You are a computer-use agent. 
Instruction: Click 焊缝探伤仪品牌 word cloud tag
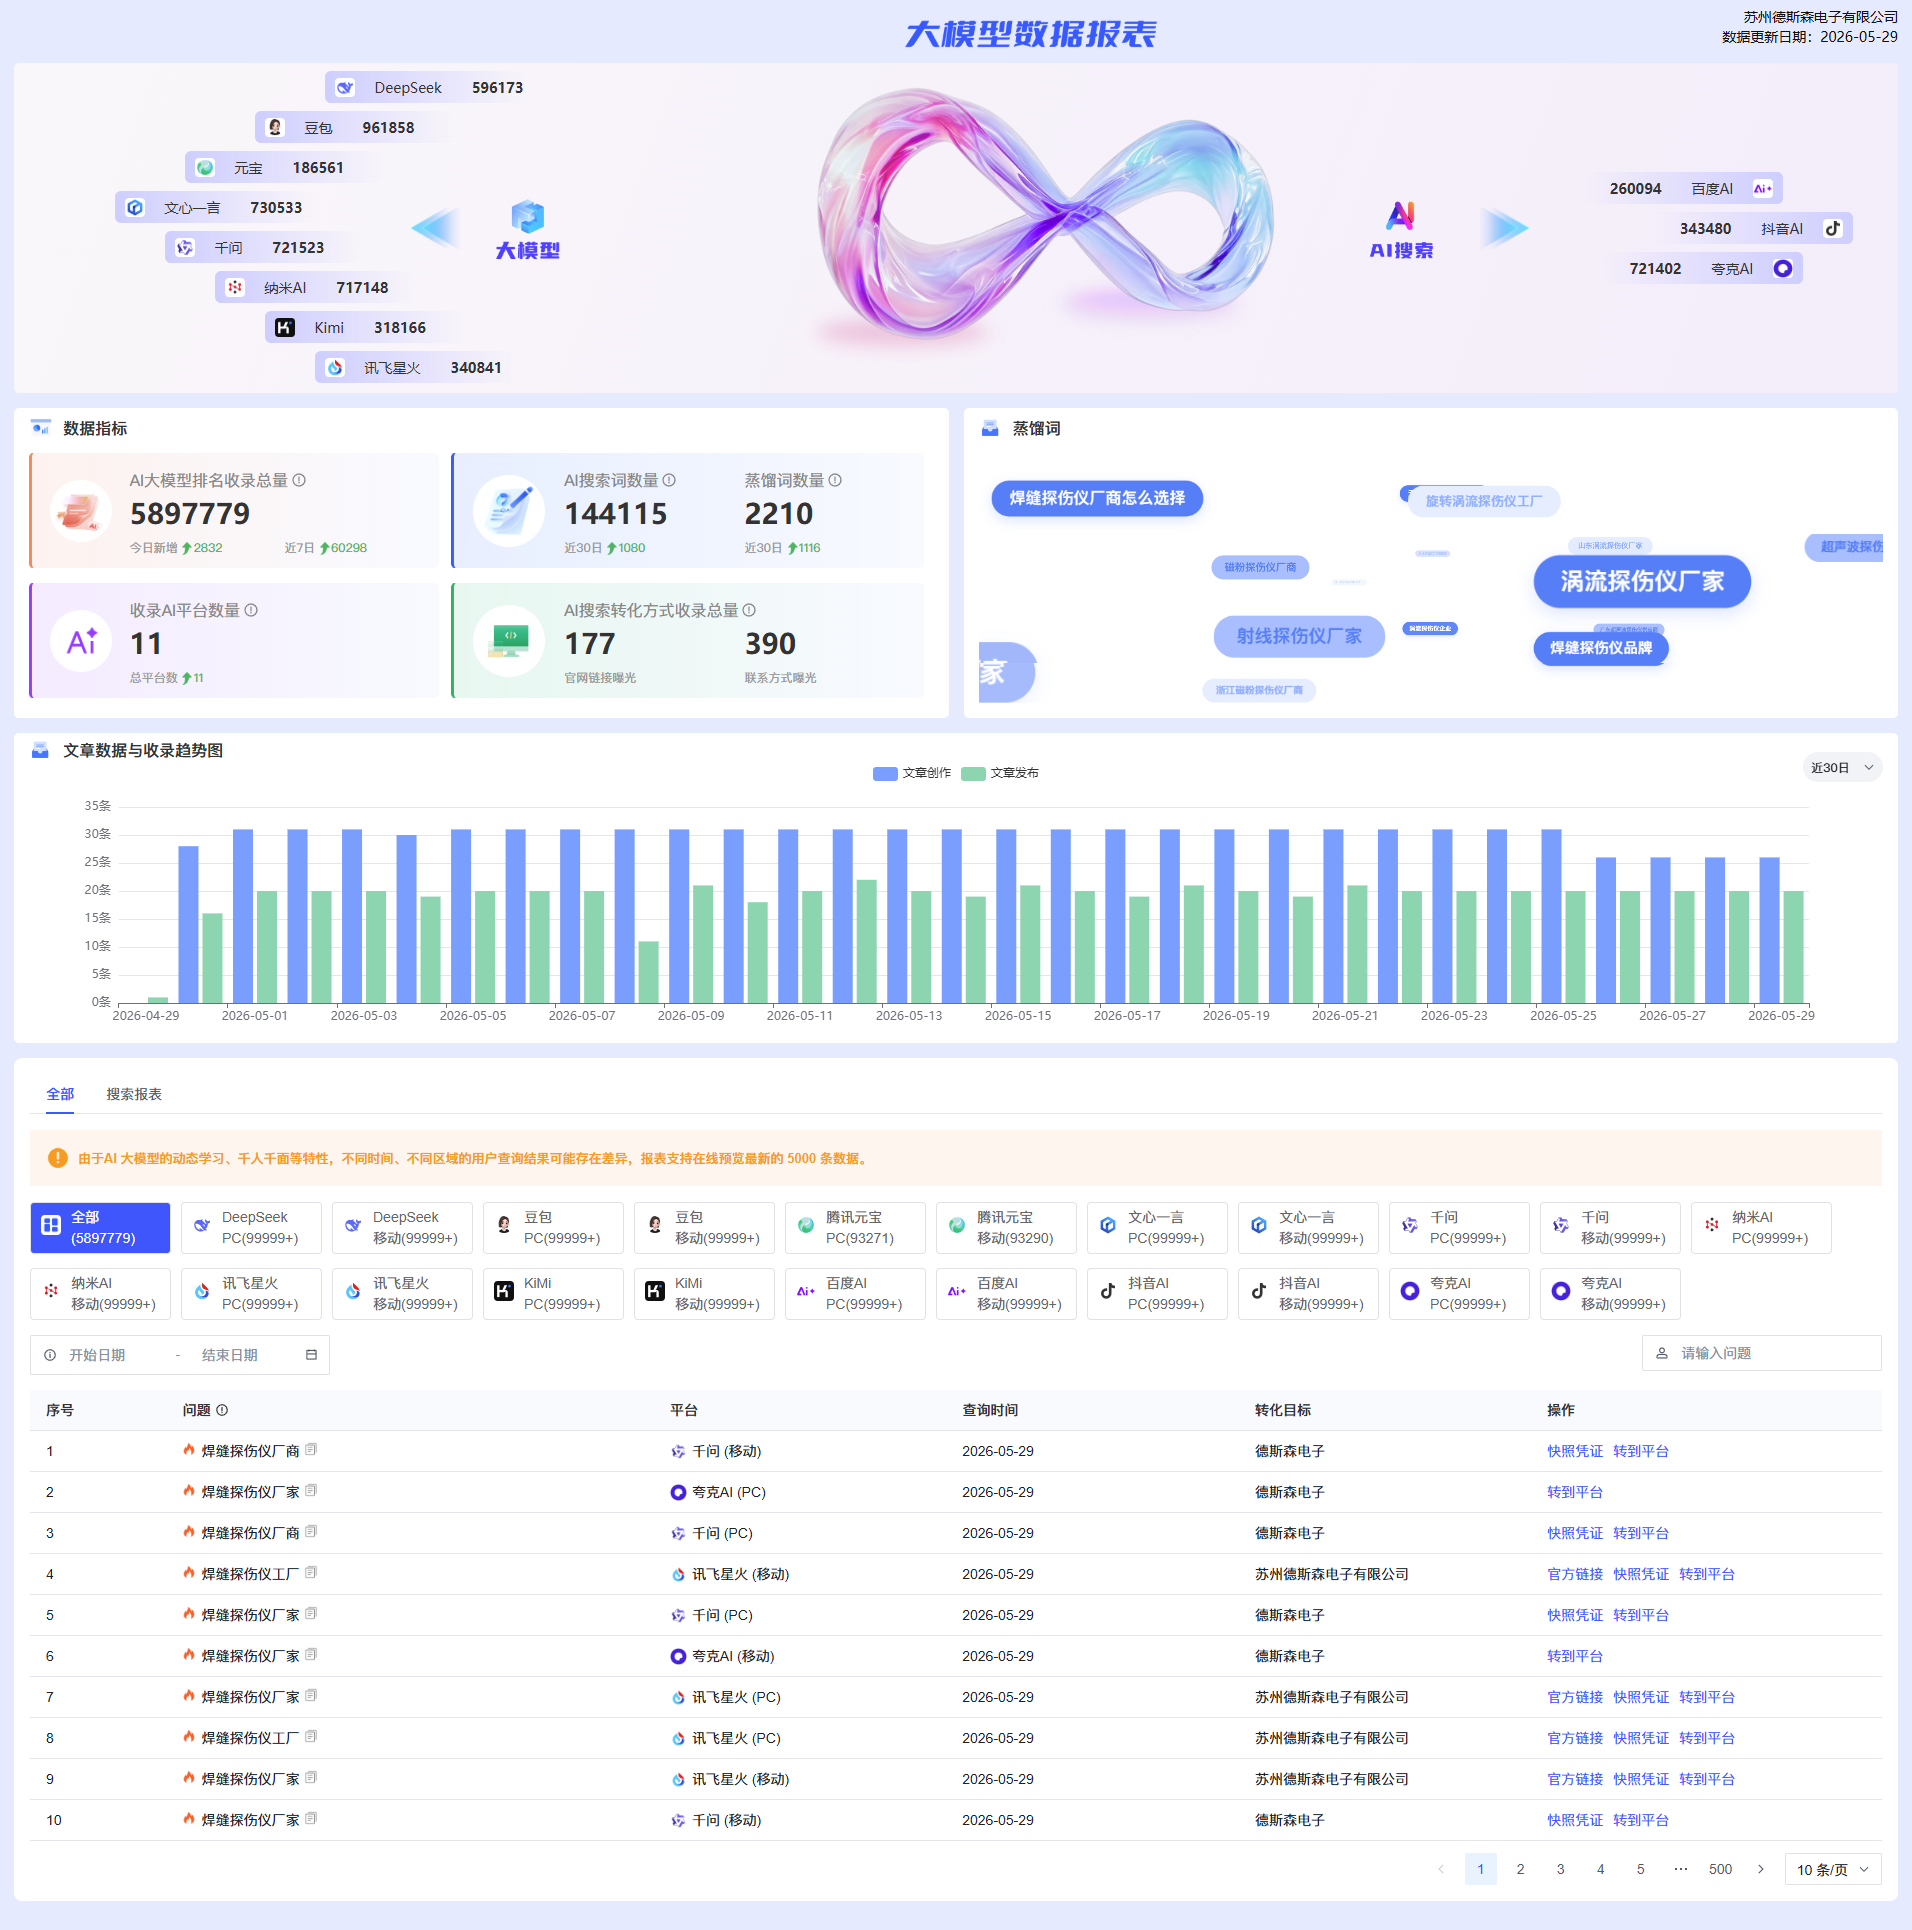[1601, 648]
